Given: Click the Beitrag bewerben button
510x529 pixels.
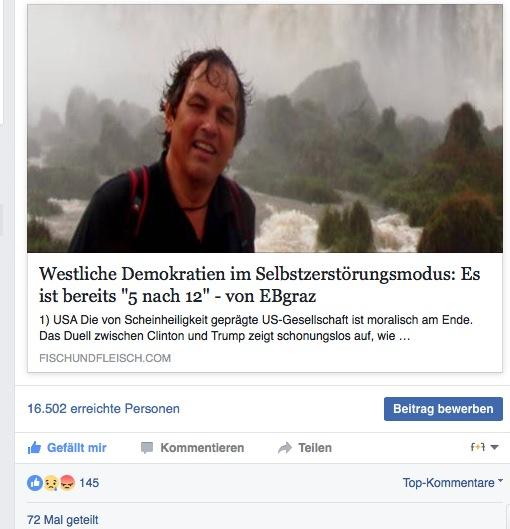Looking at the screenshot, I should point(443,409).
